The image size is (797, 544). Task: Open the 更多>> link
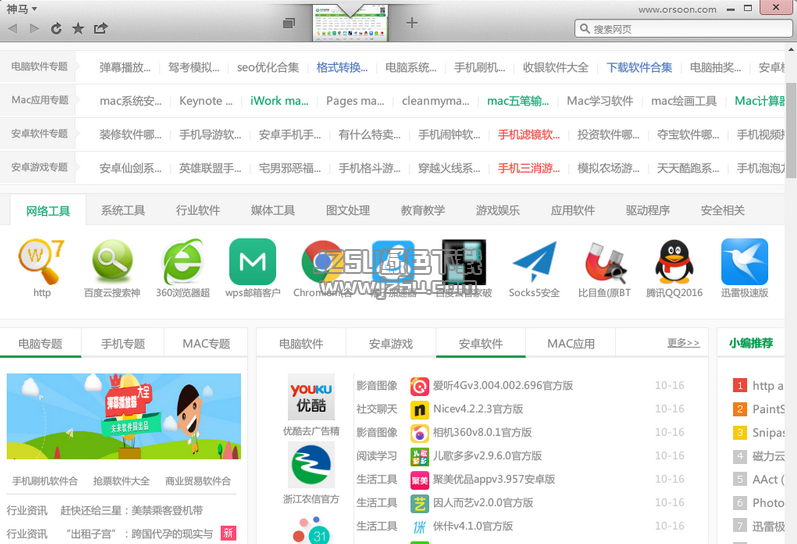click(683, 343)
